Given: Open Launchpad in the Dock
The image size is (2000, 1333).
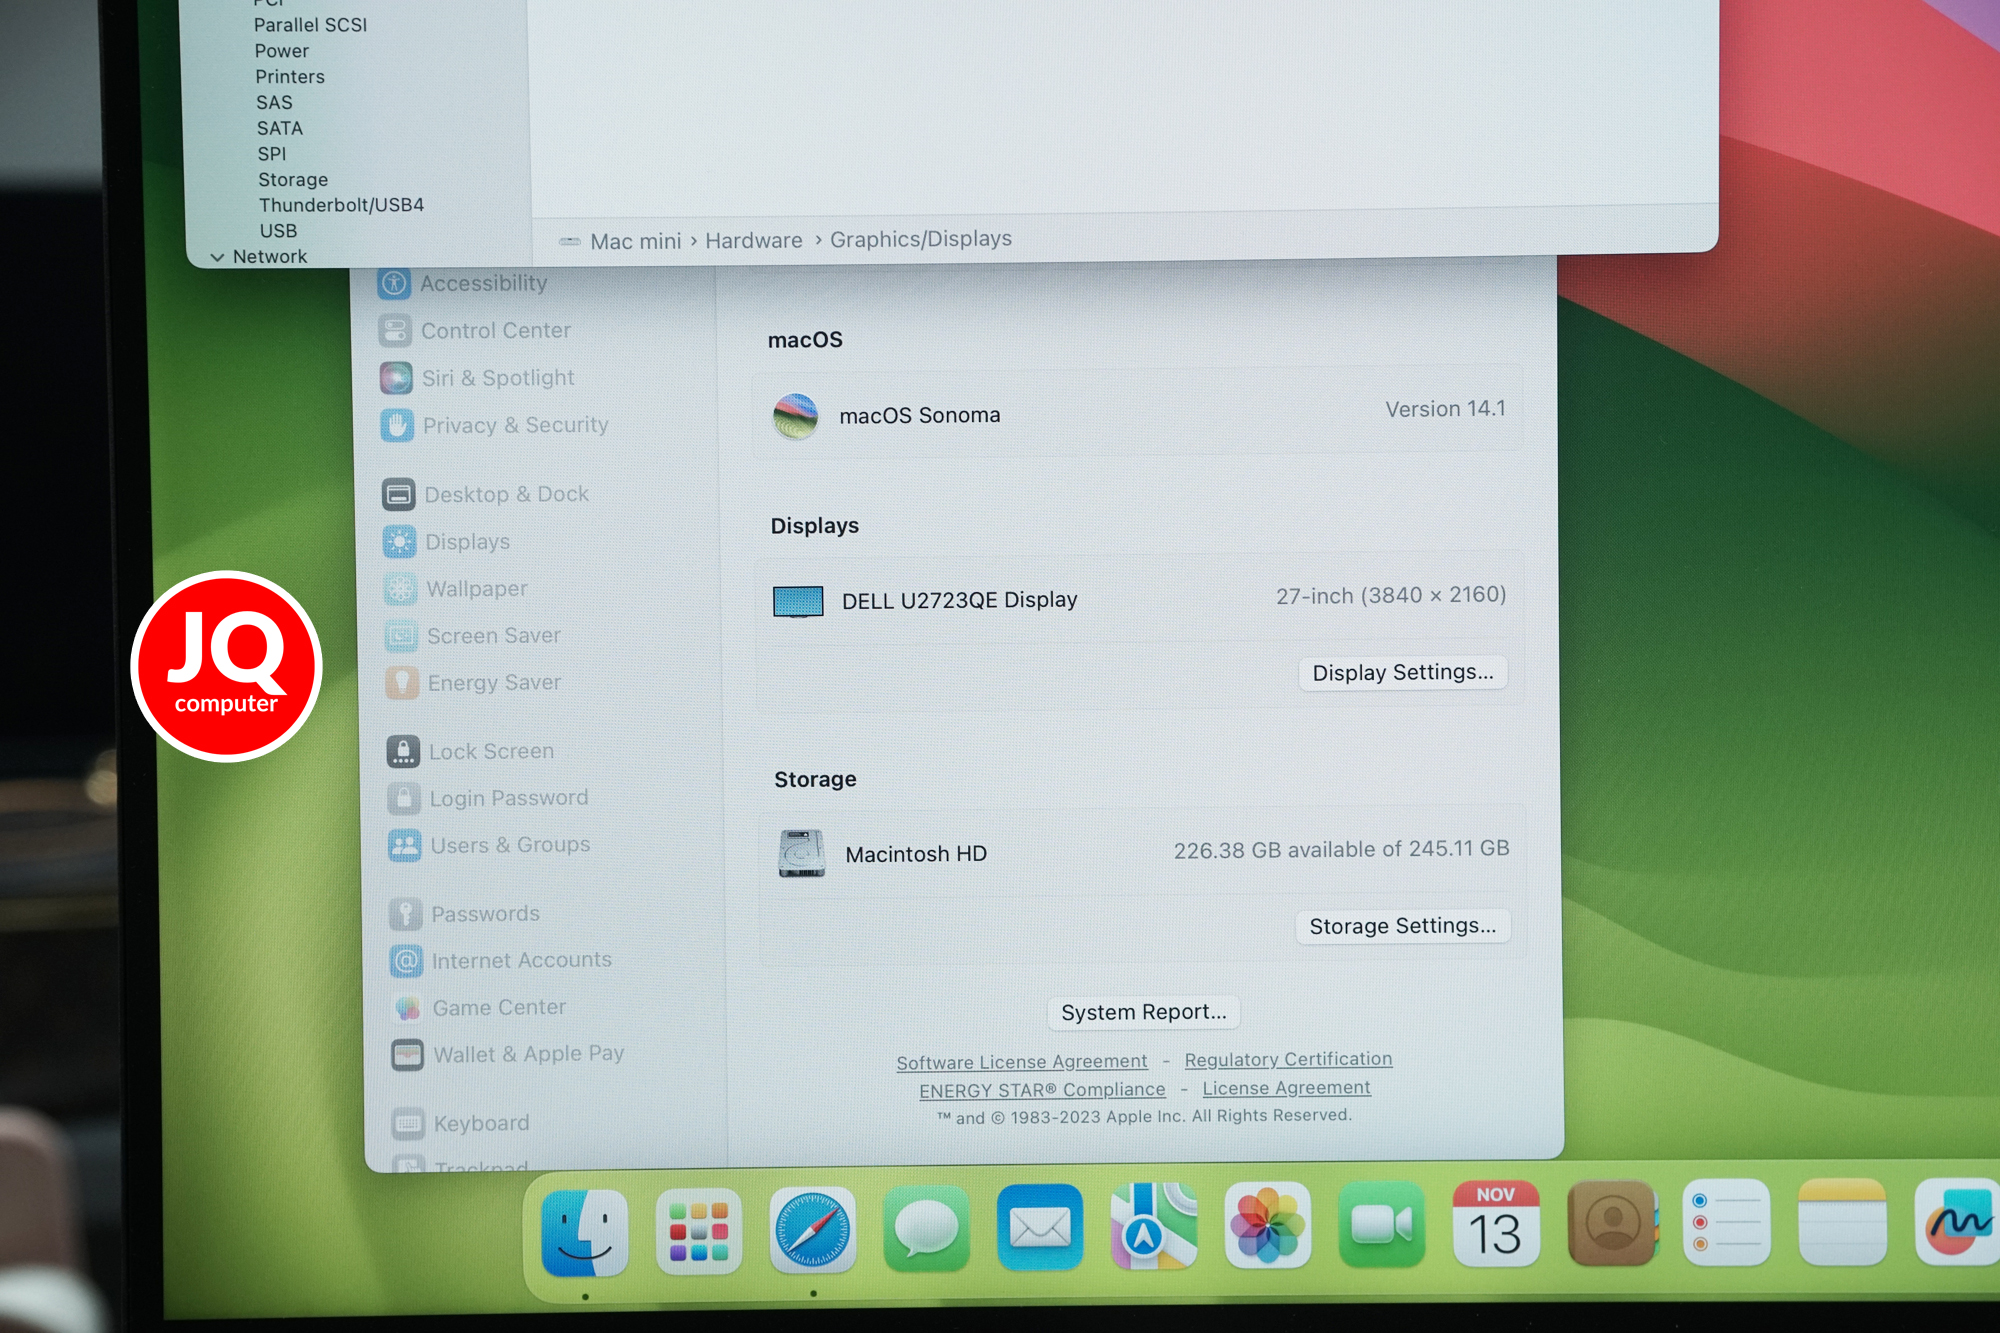Looking at the screenshot, I should click(698, 1231).
